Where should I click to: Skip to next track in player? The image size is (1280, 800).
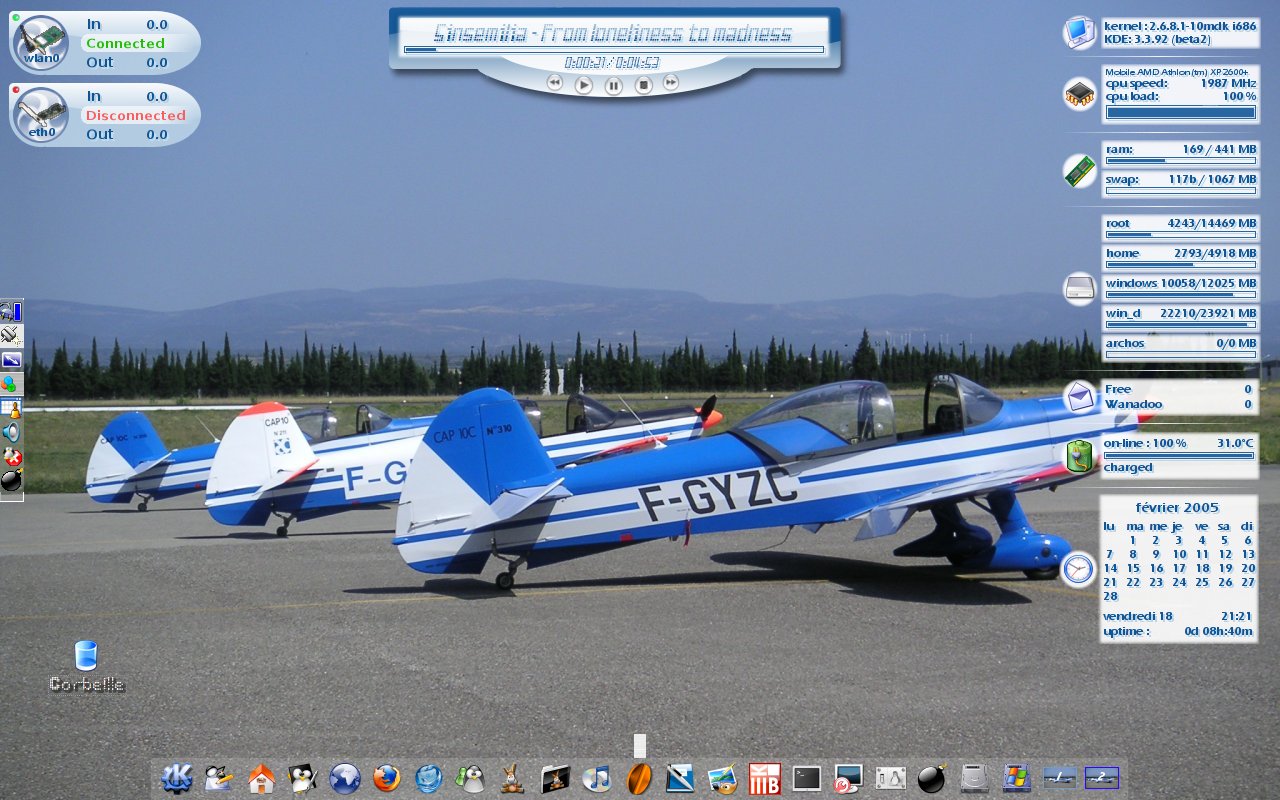pos(671,82)
